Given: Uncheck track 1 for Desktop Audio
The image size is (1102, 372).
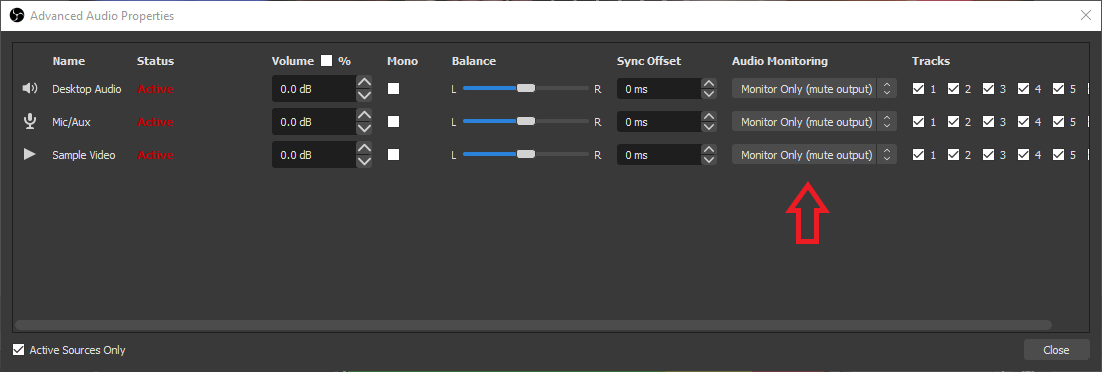Looking at the screenshot, I should coord(918,89).
